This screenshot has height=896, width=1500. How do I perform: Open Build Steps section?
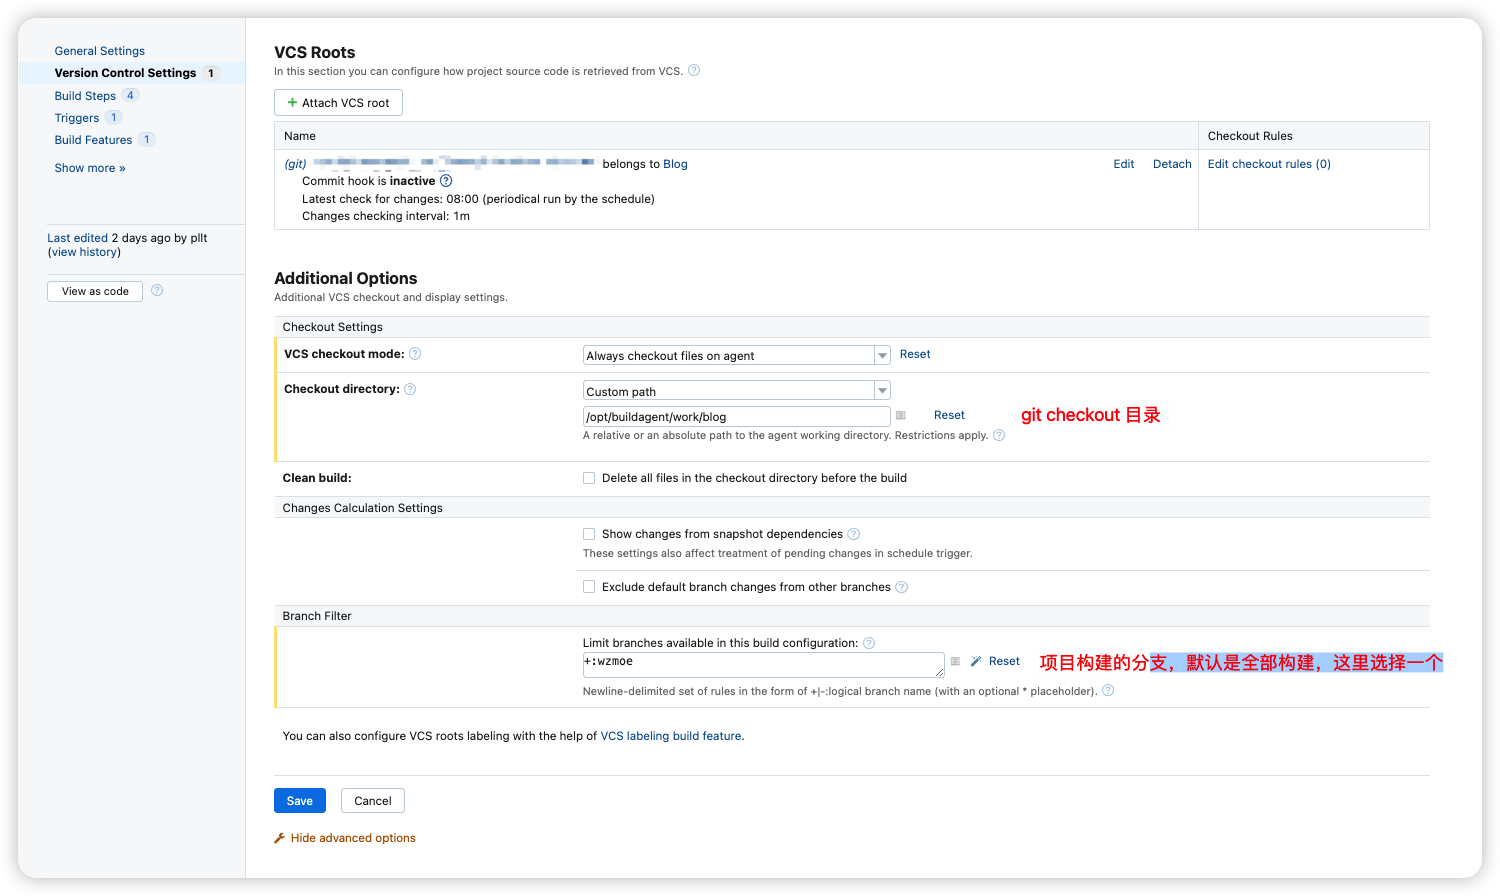pyautogui.click(x=85, y=96)
